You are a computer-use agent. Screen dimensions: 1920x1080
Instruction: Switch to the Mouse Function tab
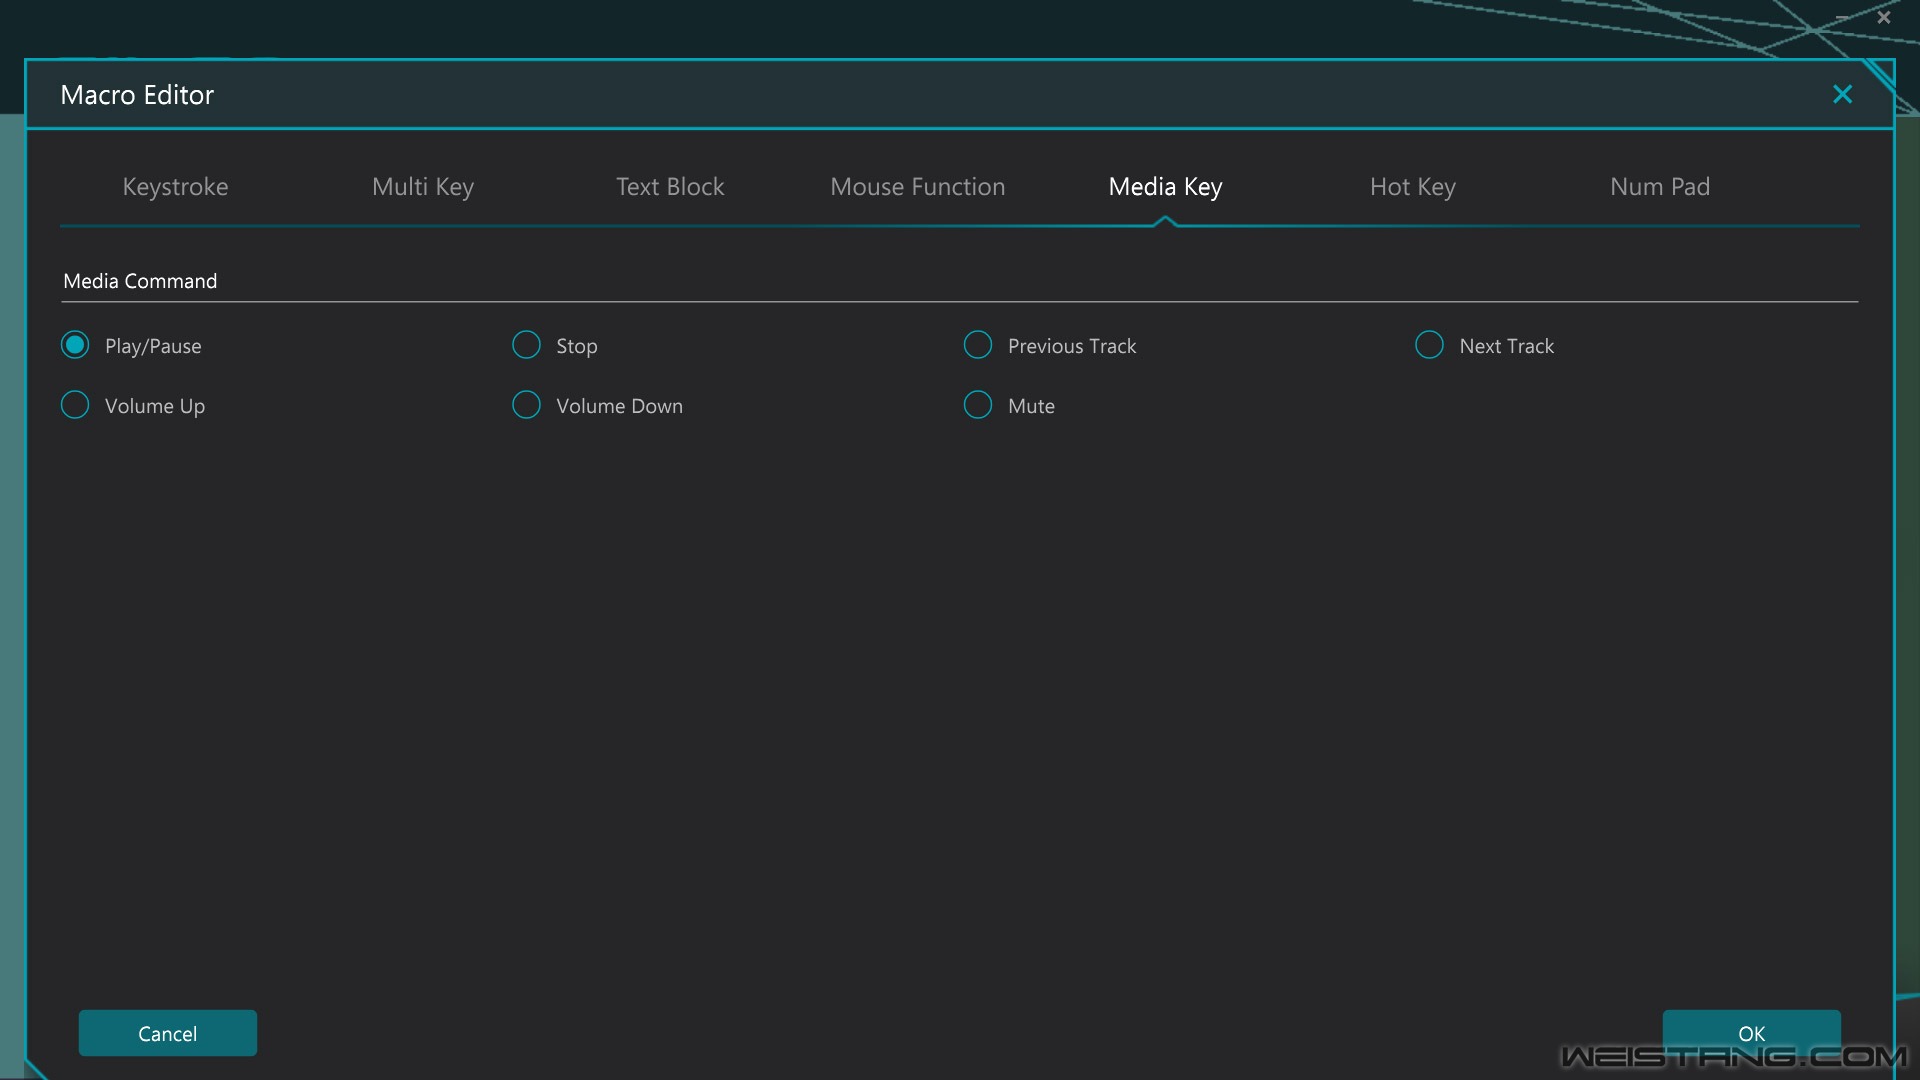point(918,187)
